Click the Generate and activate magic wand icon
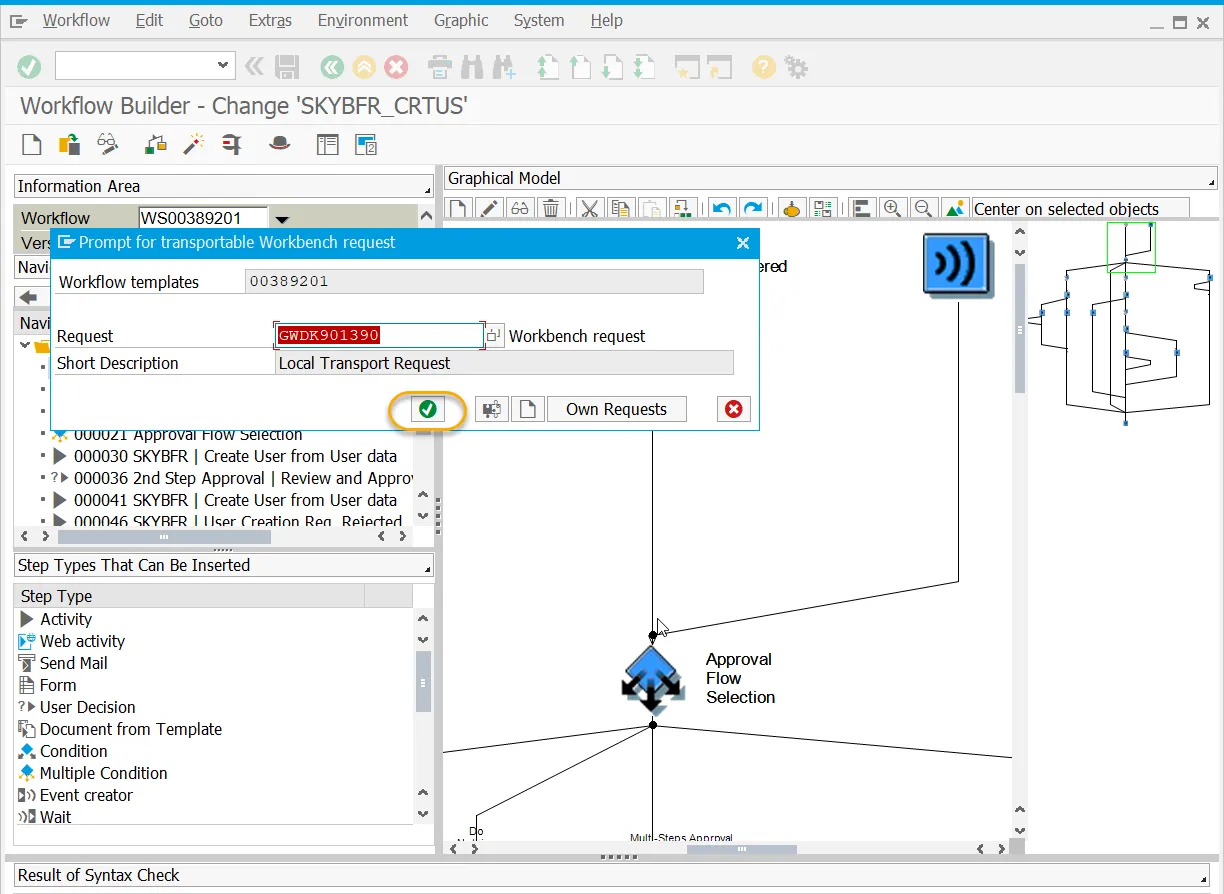1224x894 pixels. pos(193,144)
